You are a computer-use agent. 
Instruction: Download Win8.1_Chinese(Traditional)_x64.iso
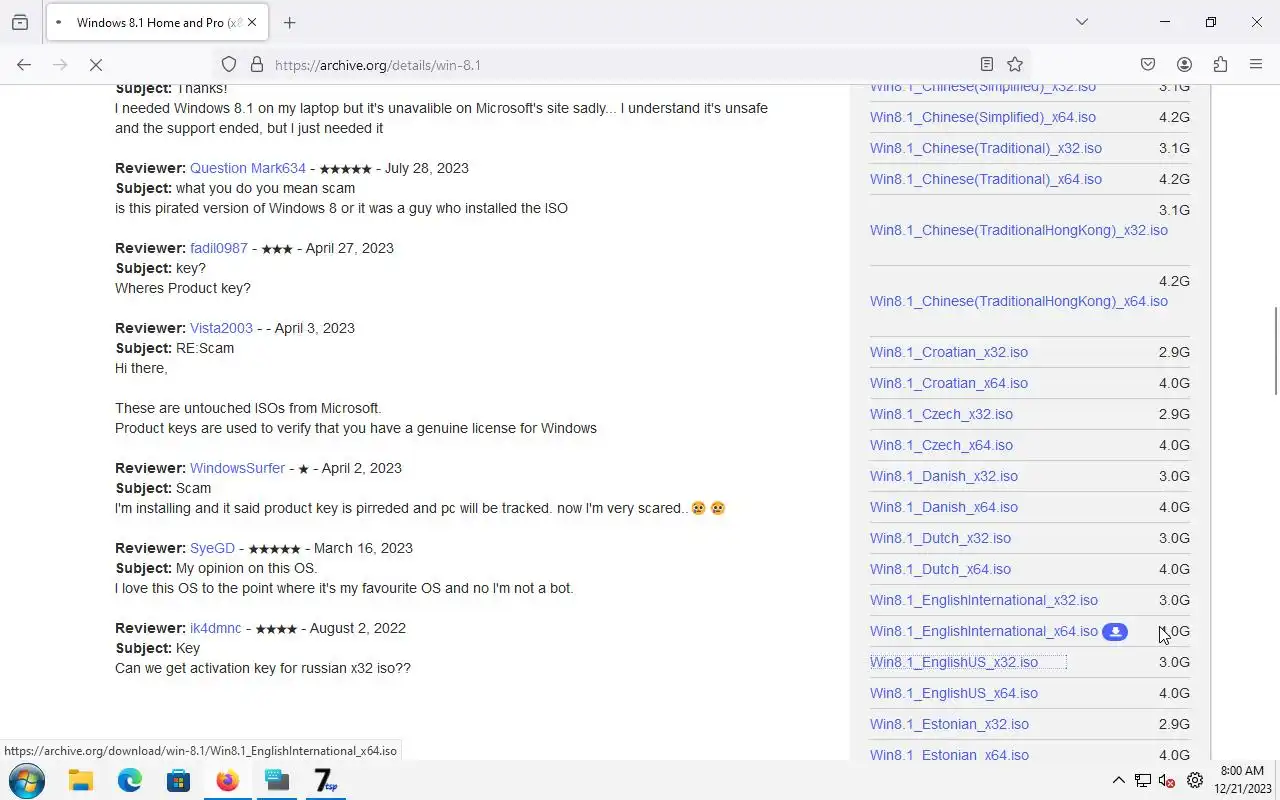pyautogui.click(x=986, y=179)
